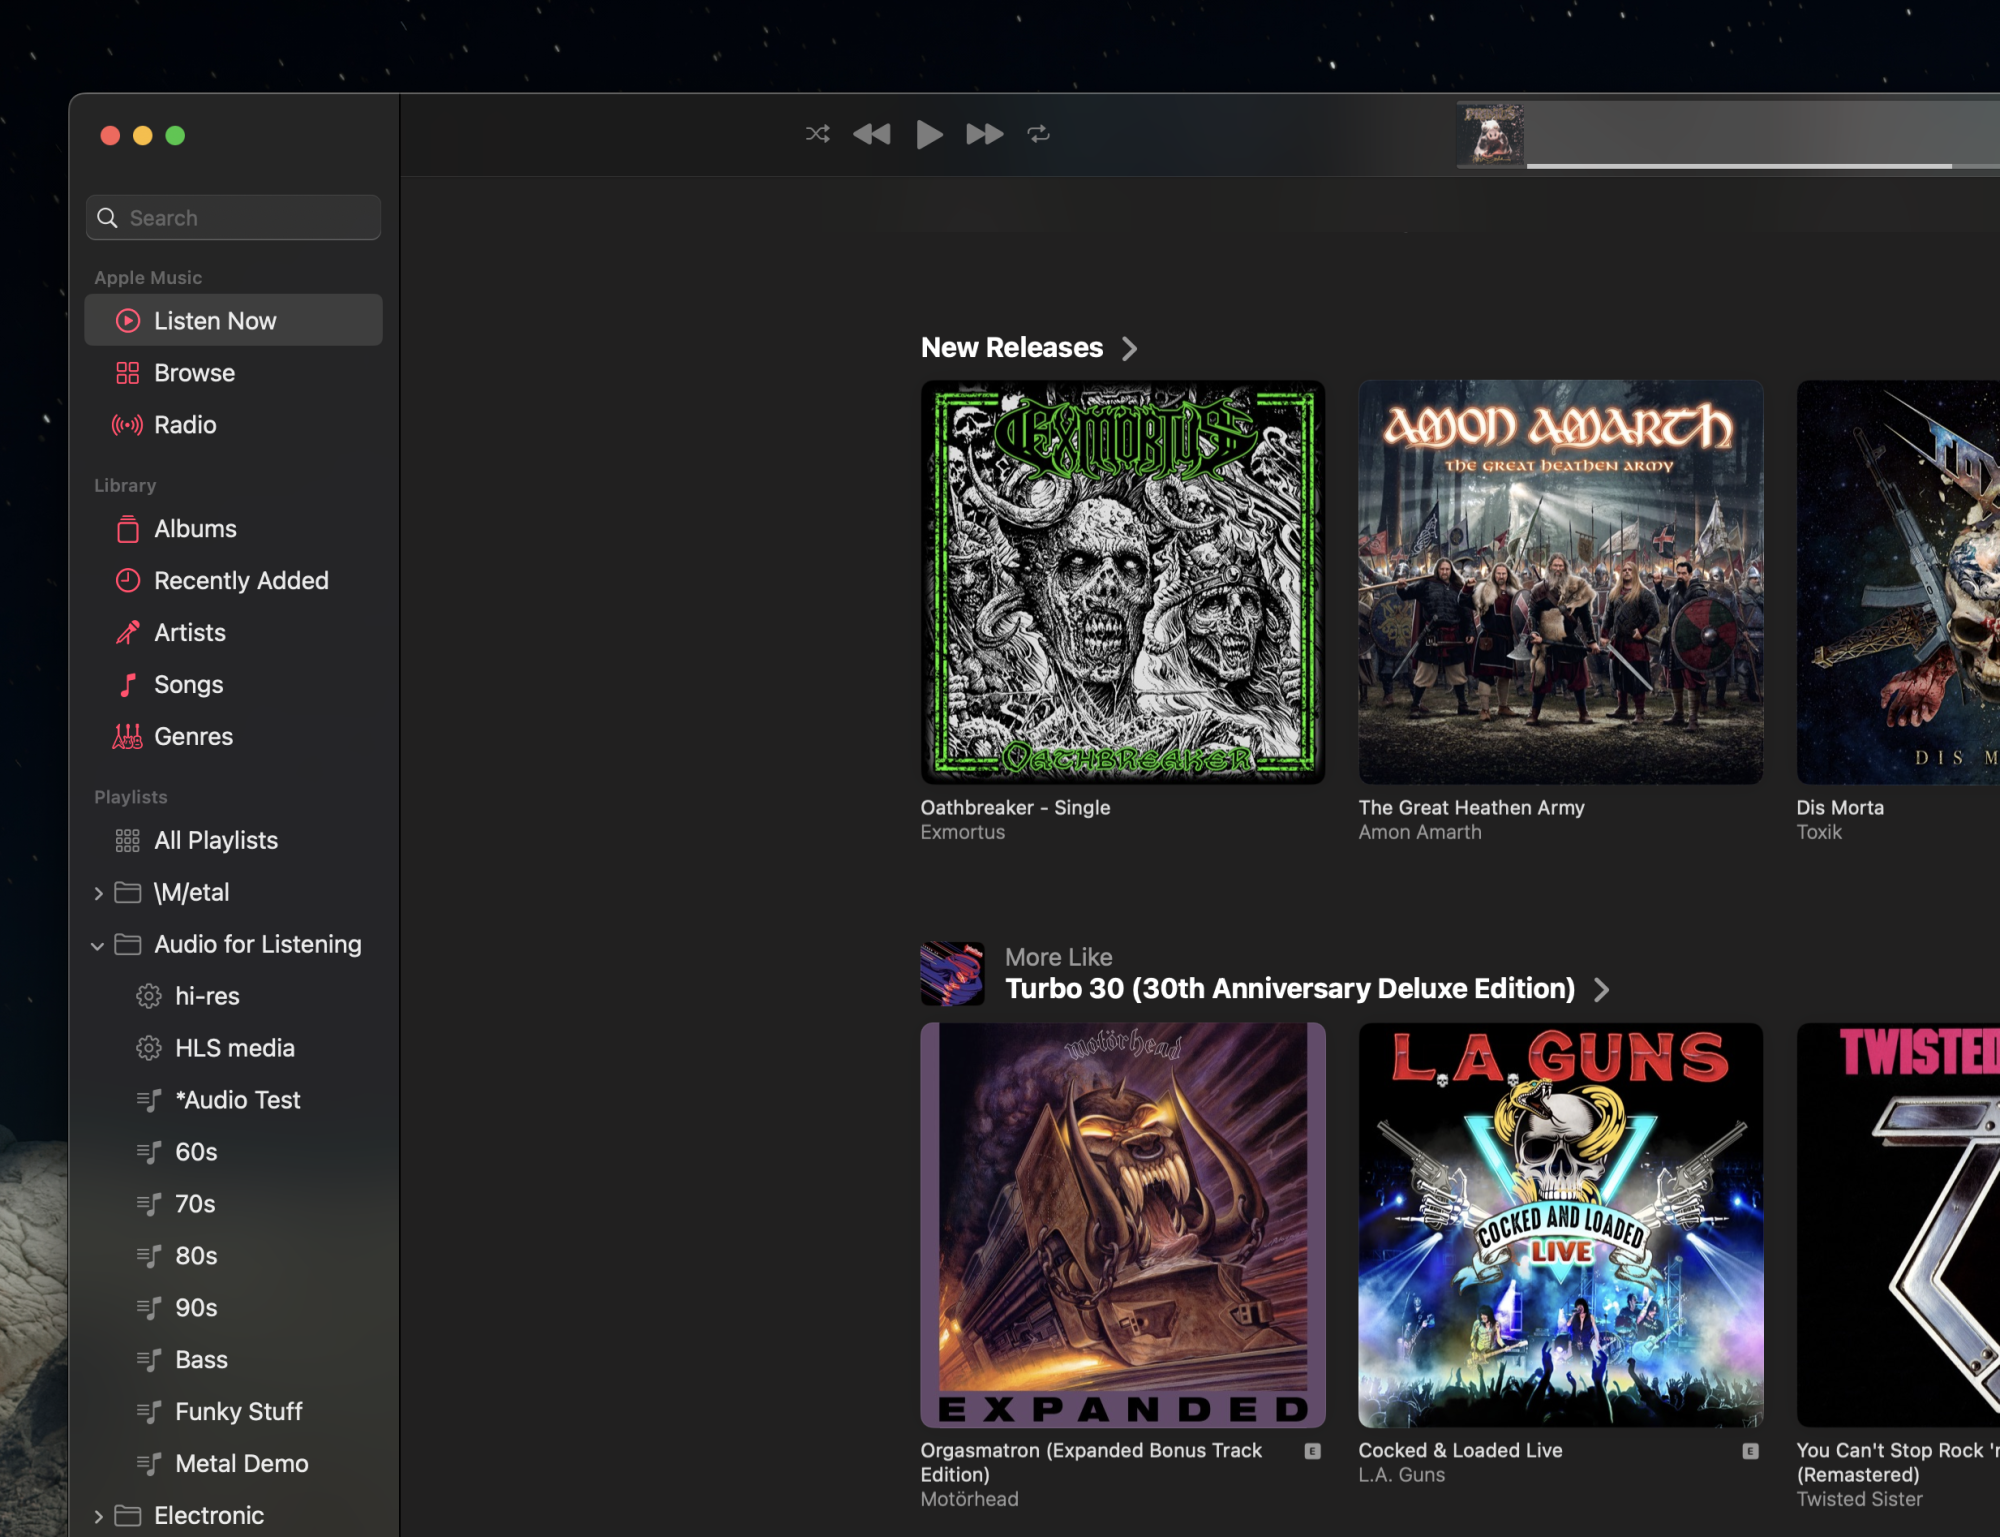This screenshot has height=1537, width=2000.
Task: Open Orgasmatron Expanded album cover
Action: 1123,1225
